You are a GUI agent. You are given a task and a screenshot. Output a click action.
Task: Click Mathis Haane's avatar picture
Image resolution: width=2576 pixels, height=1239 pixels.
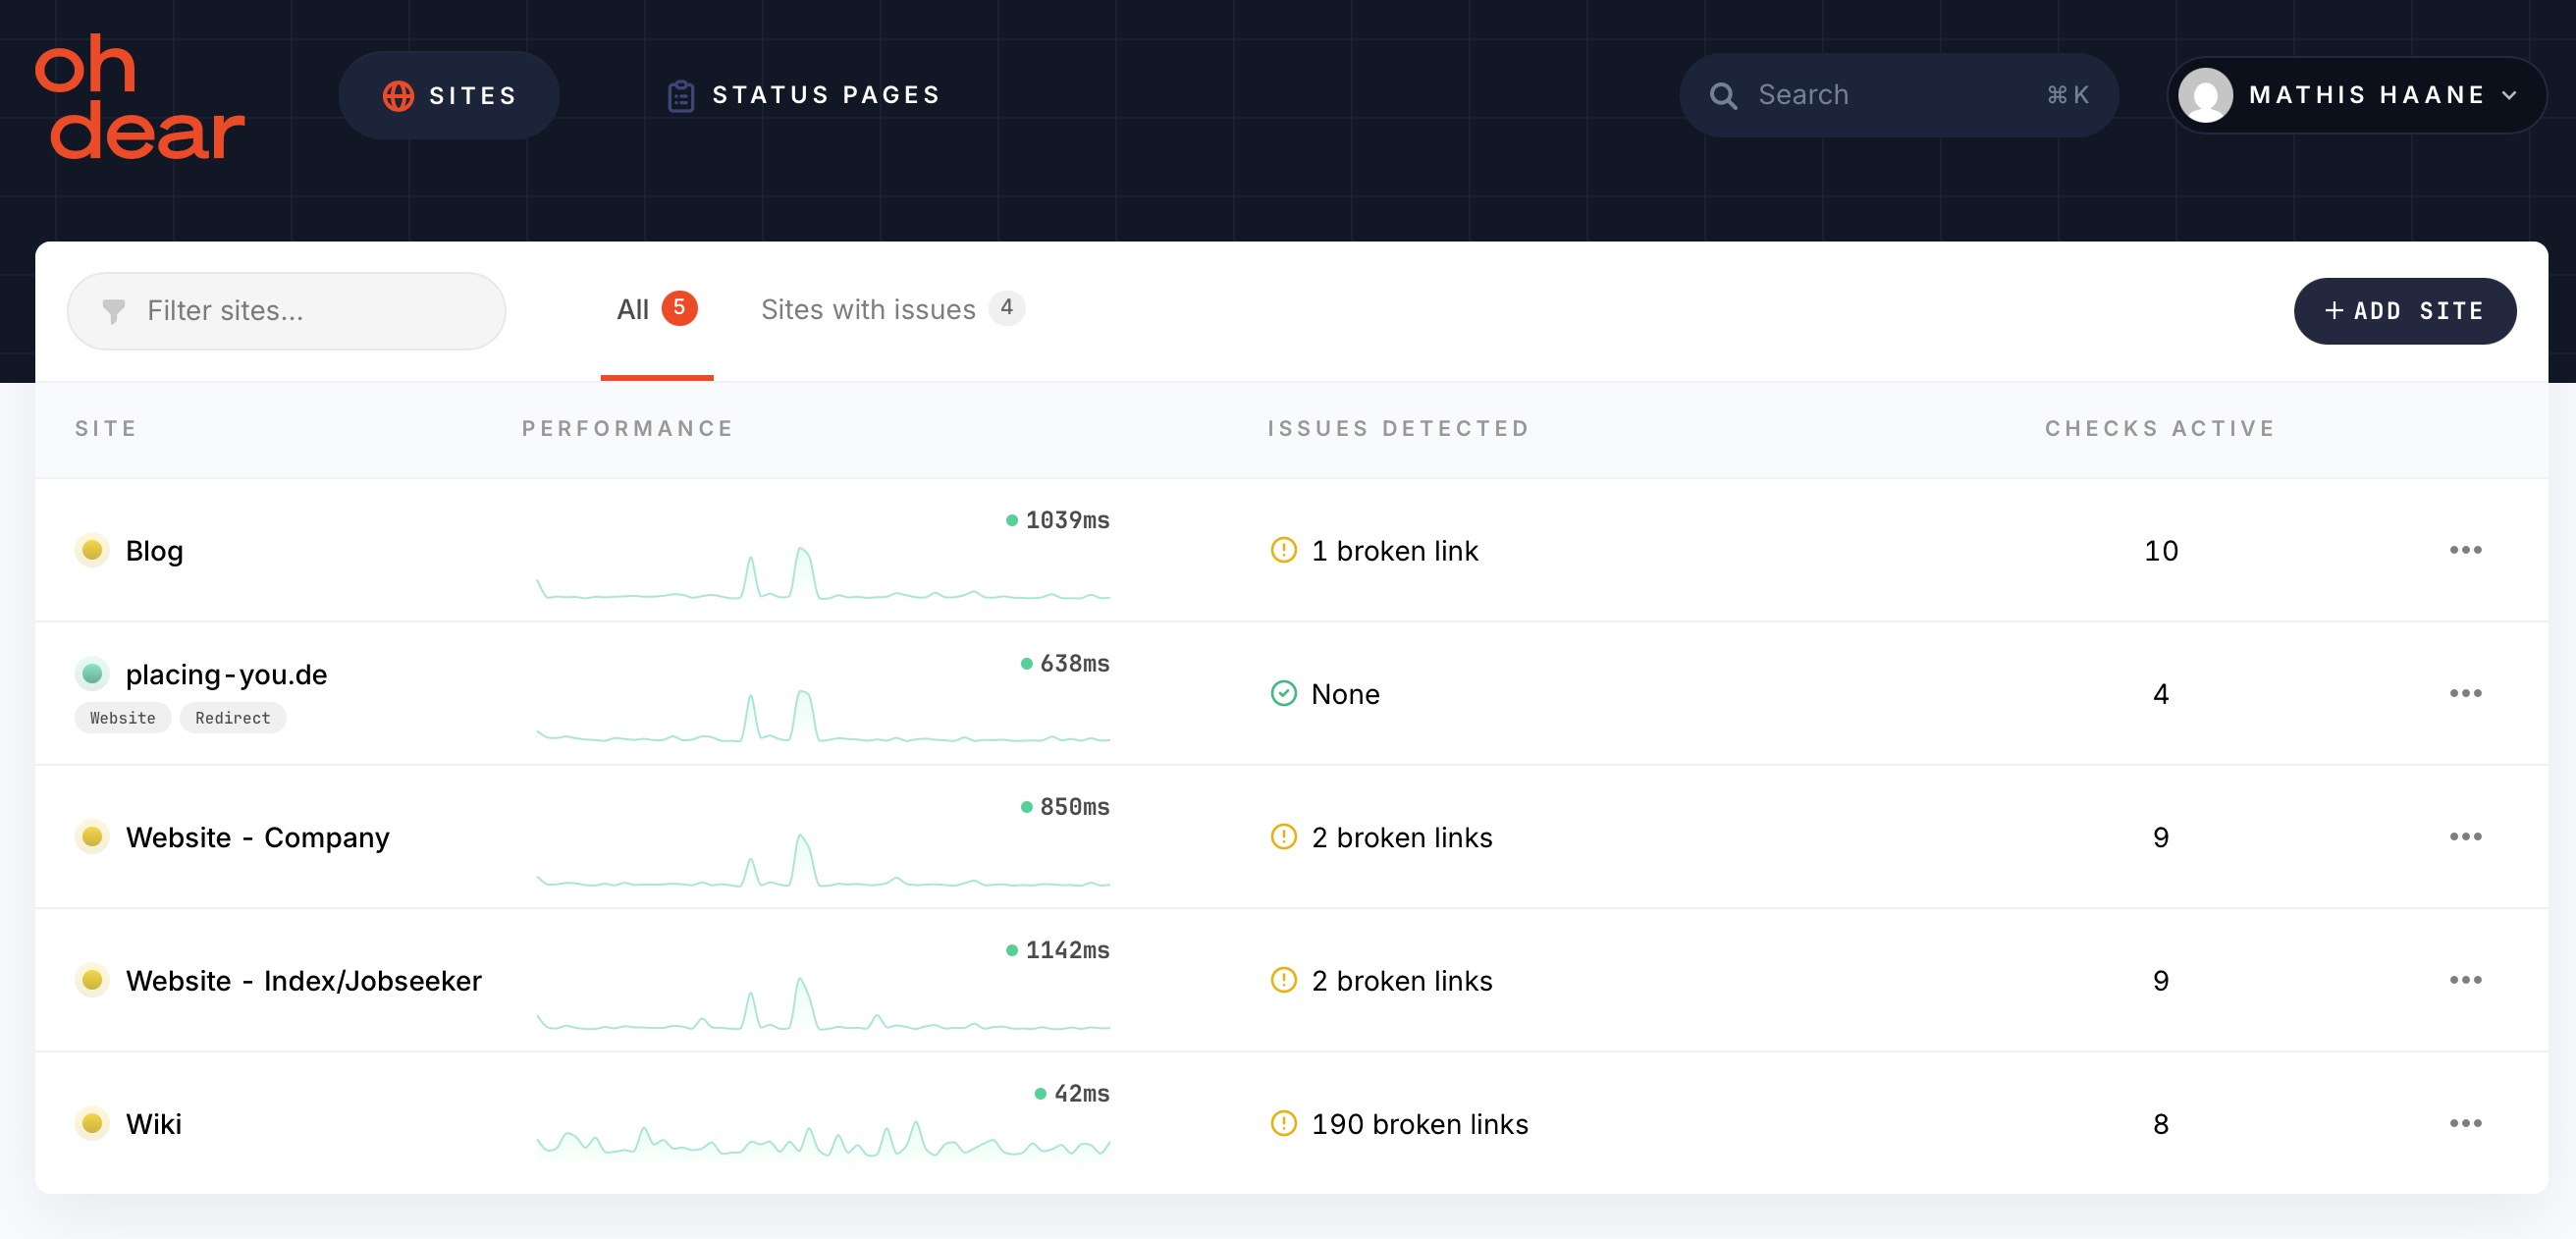pyautogui.click(x=2204, y=96)
